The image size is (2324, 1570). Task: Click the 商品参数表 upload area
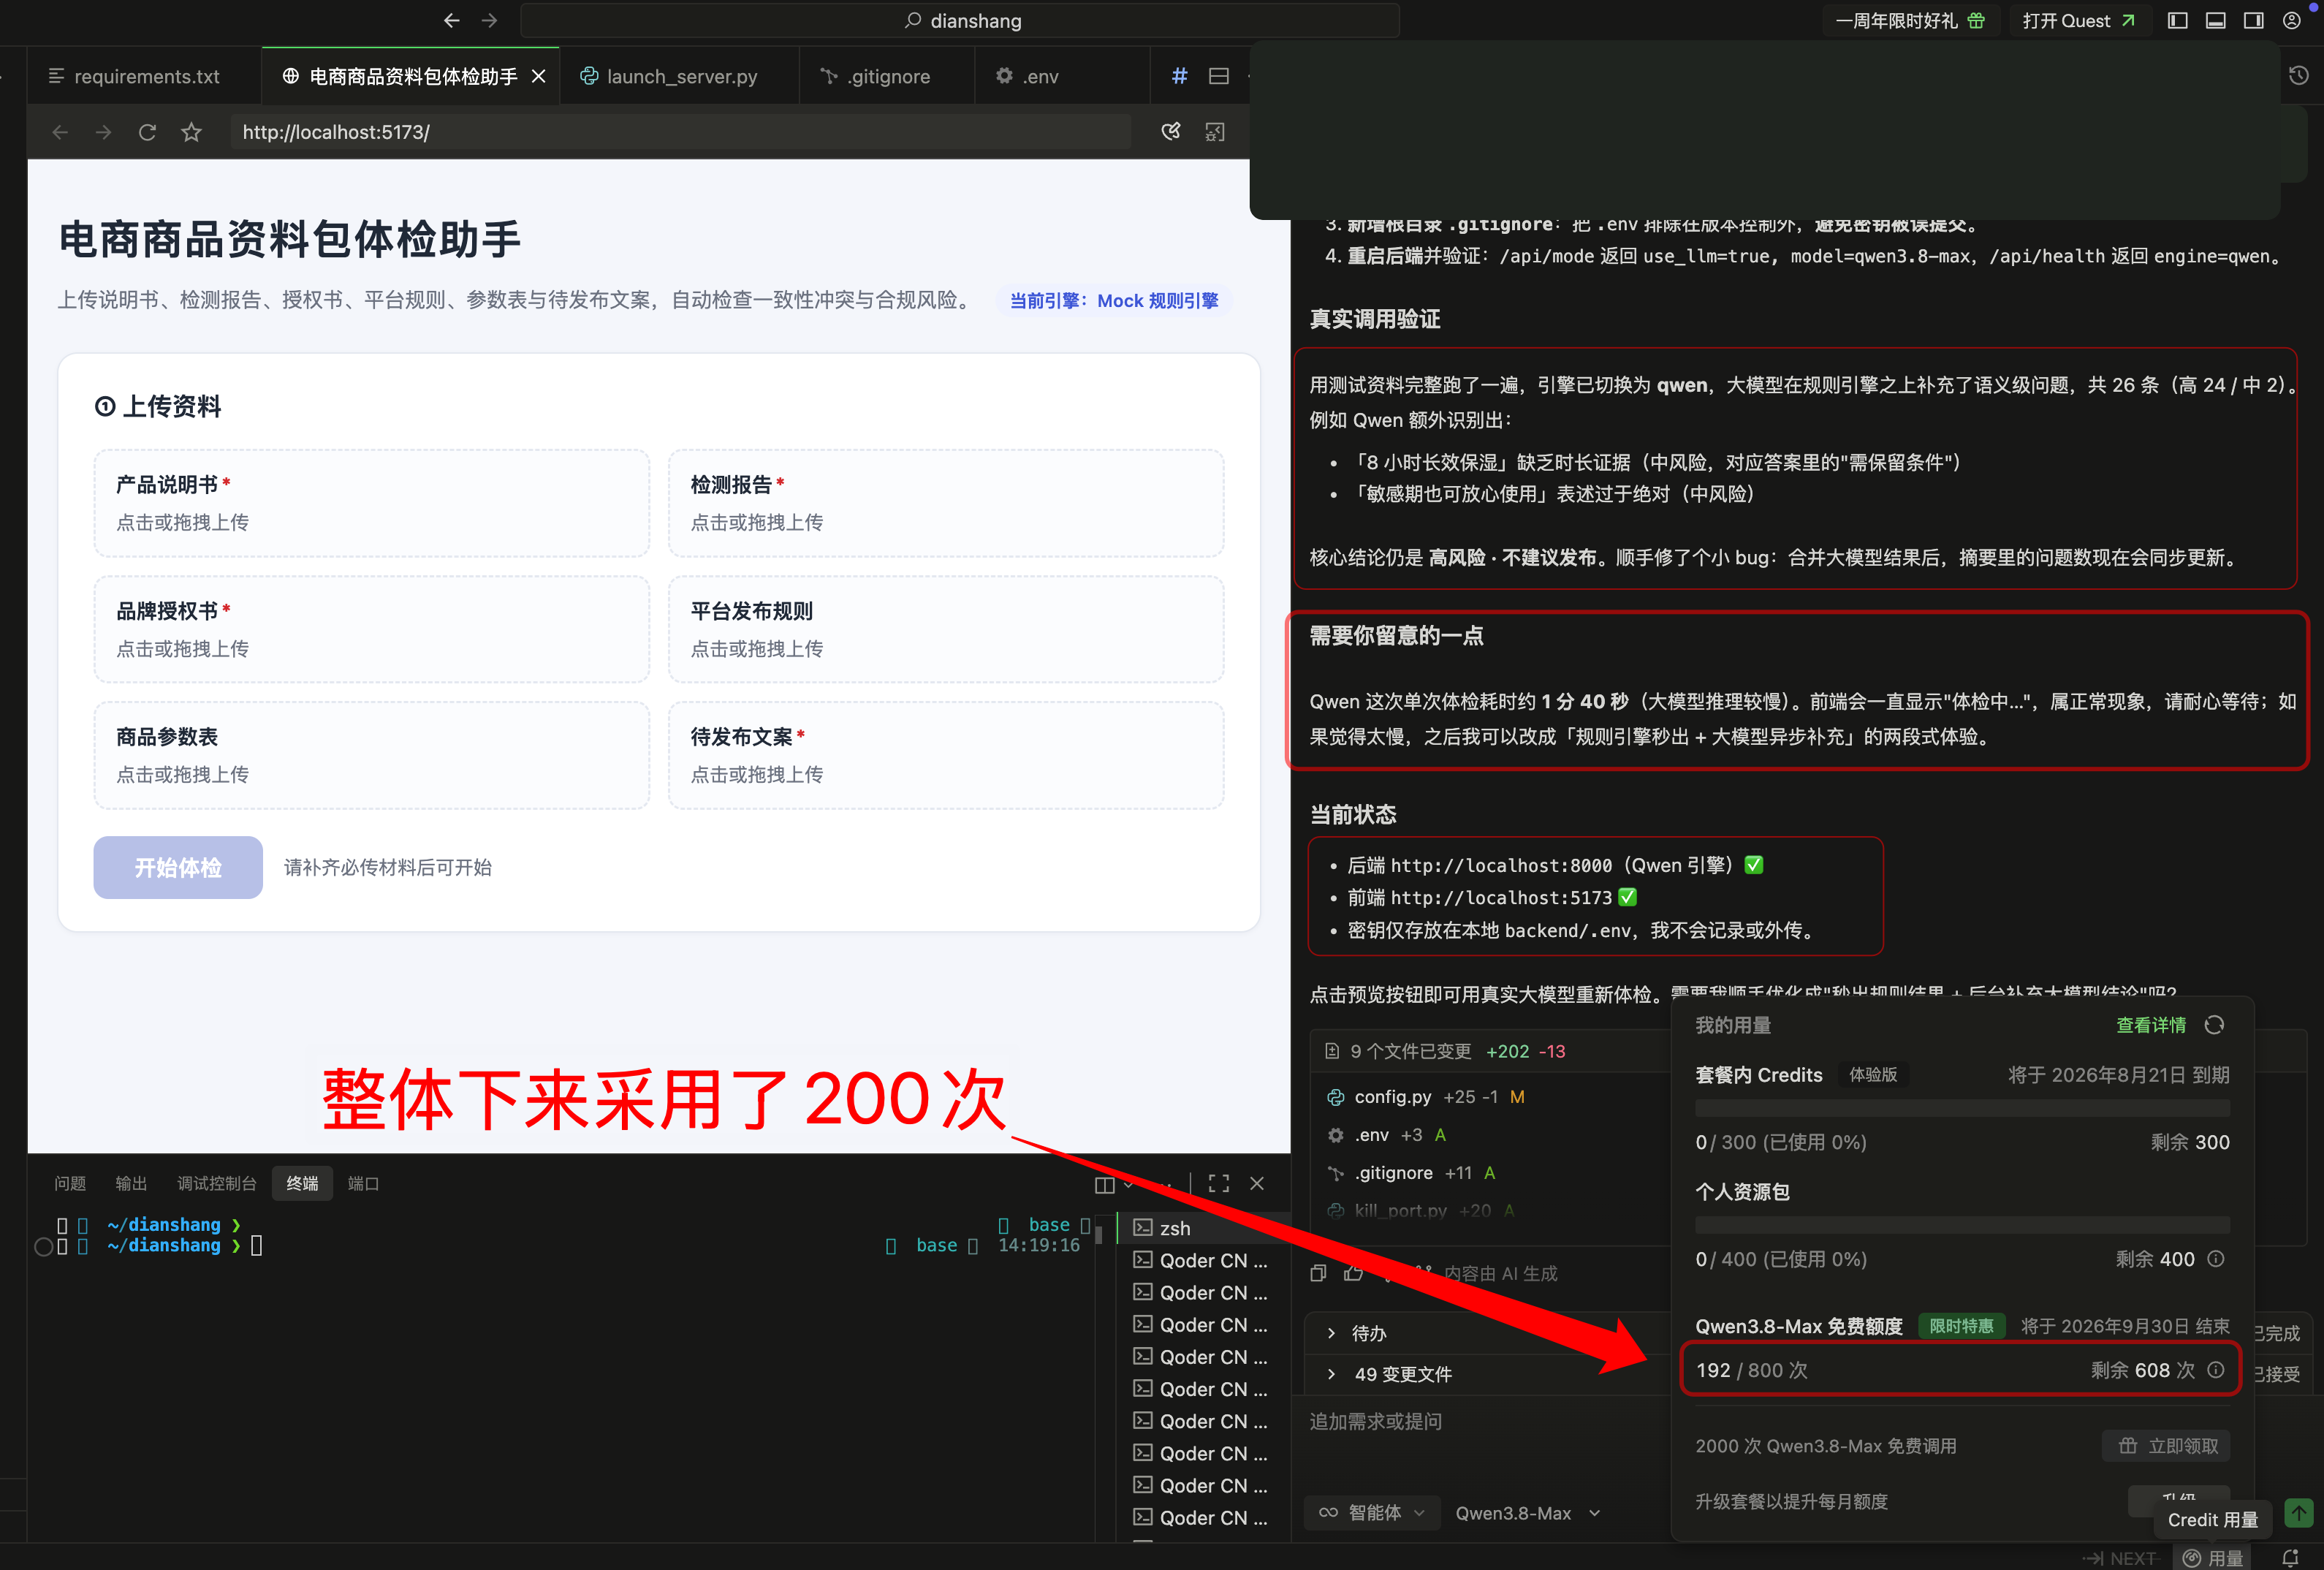click(371, 755)
